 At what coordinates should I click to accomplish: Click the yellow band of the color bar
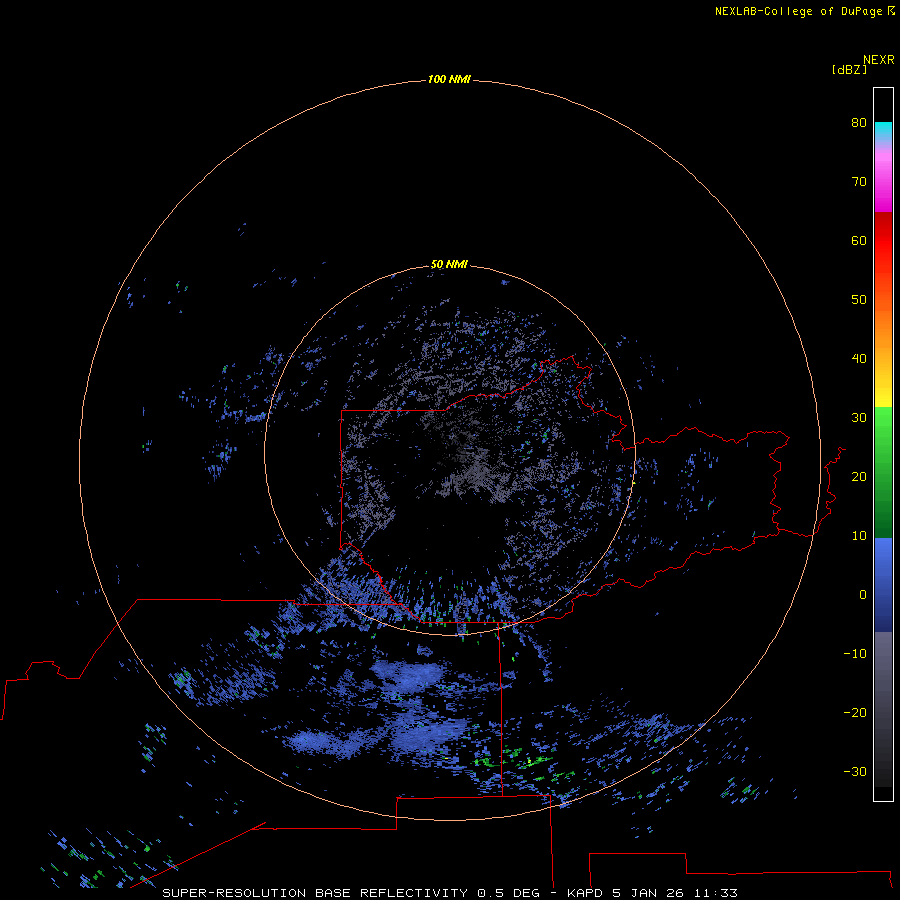pos(883,397)
